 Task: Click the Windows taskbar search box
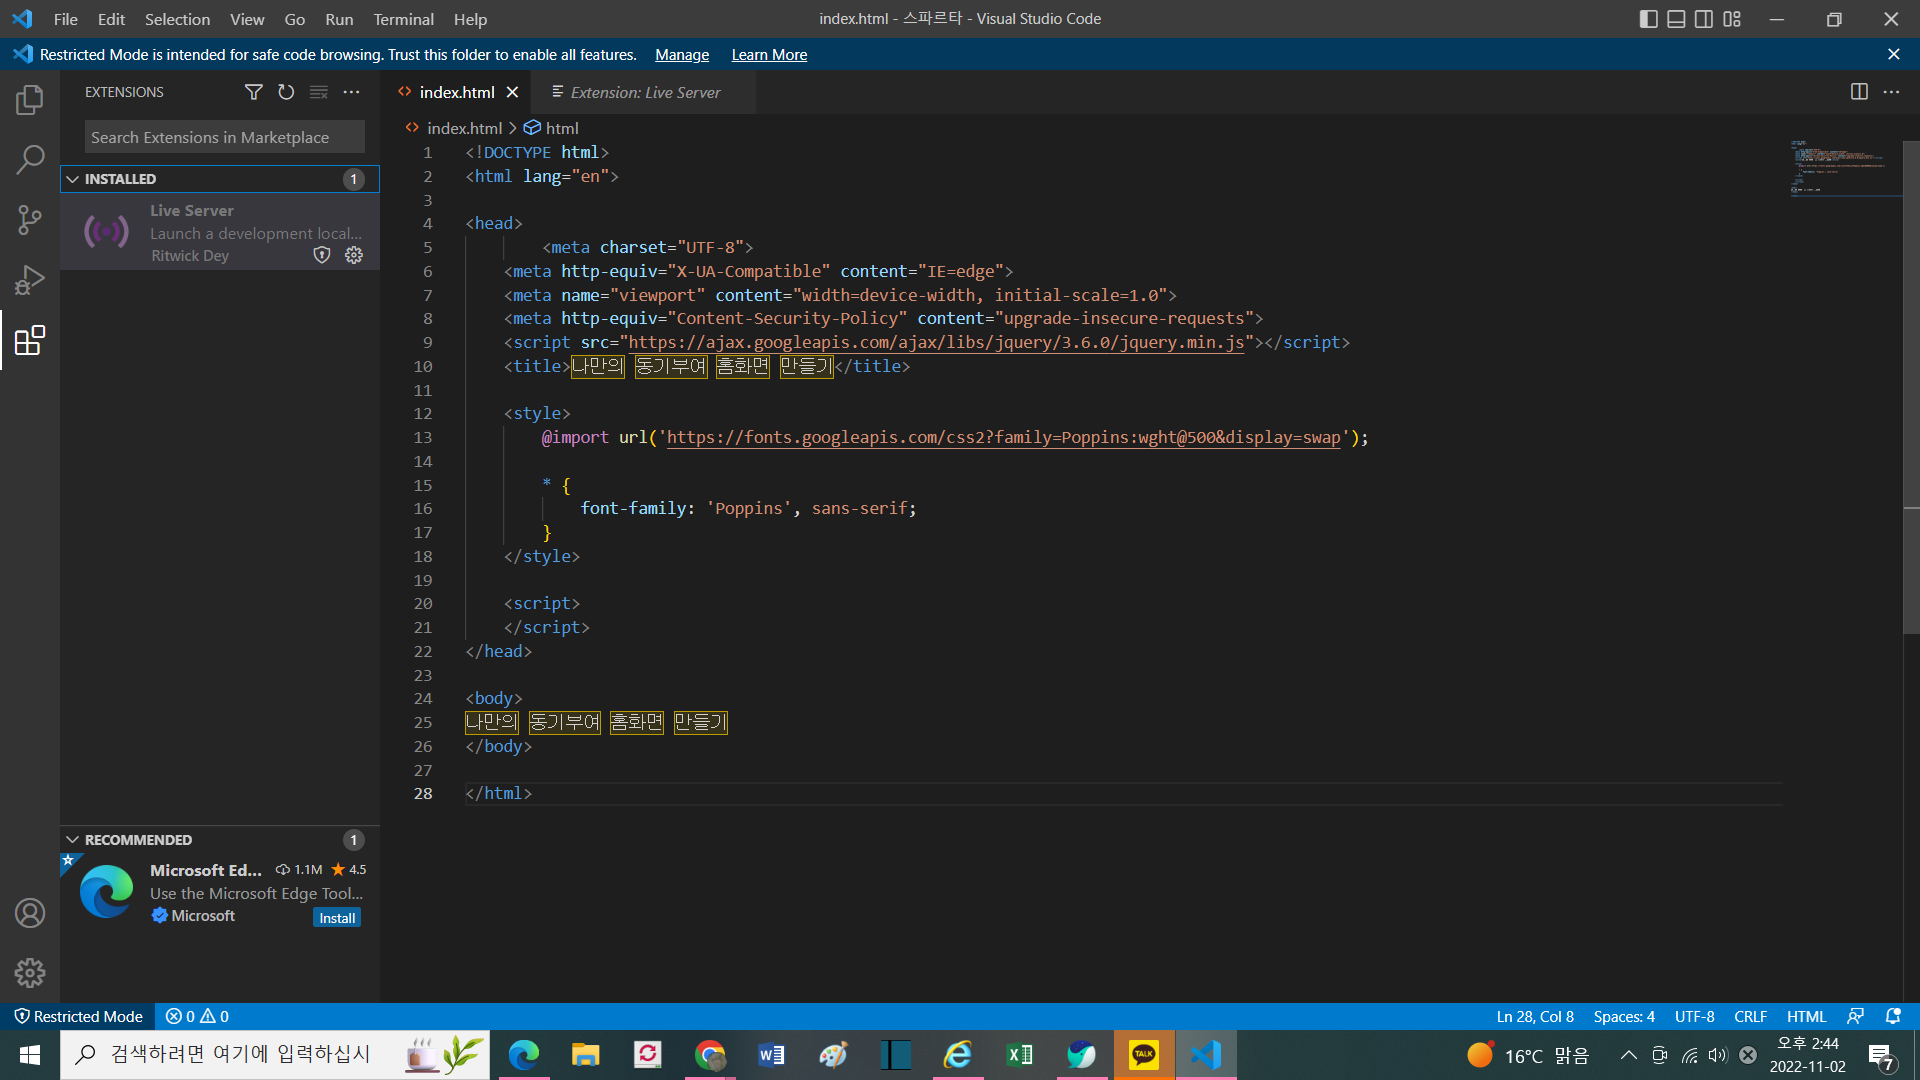coord(275,1055)
